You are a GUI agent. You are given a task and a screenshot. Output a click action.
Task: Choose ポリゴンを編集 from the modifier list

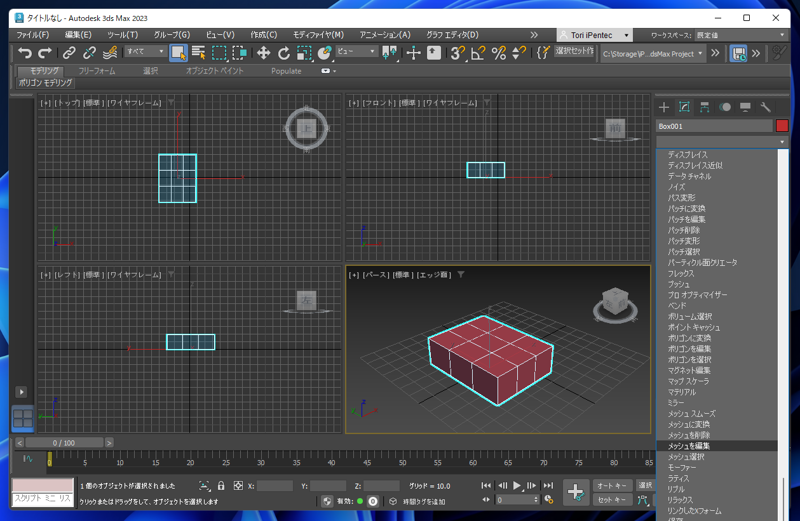(717, 349)
